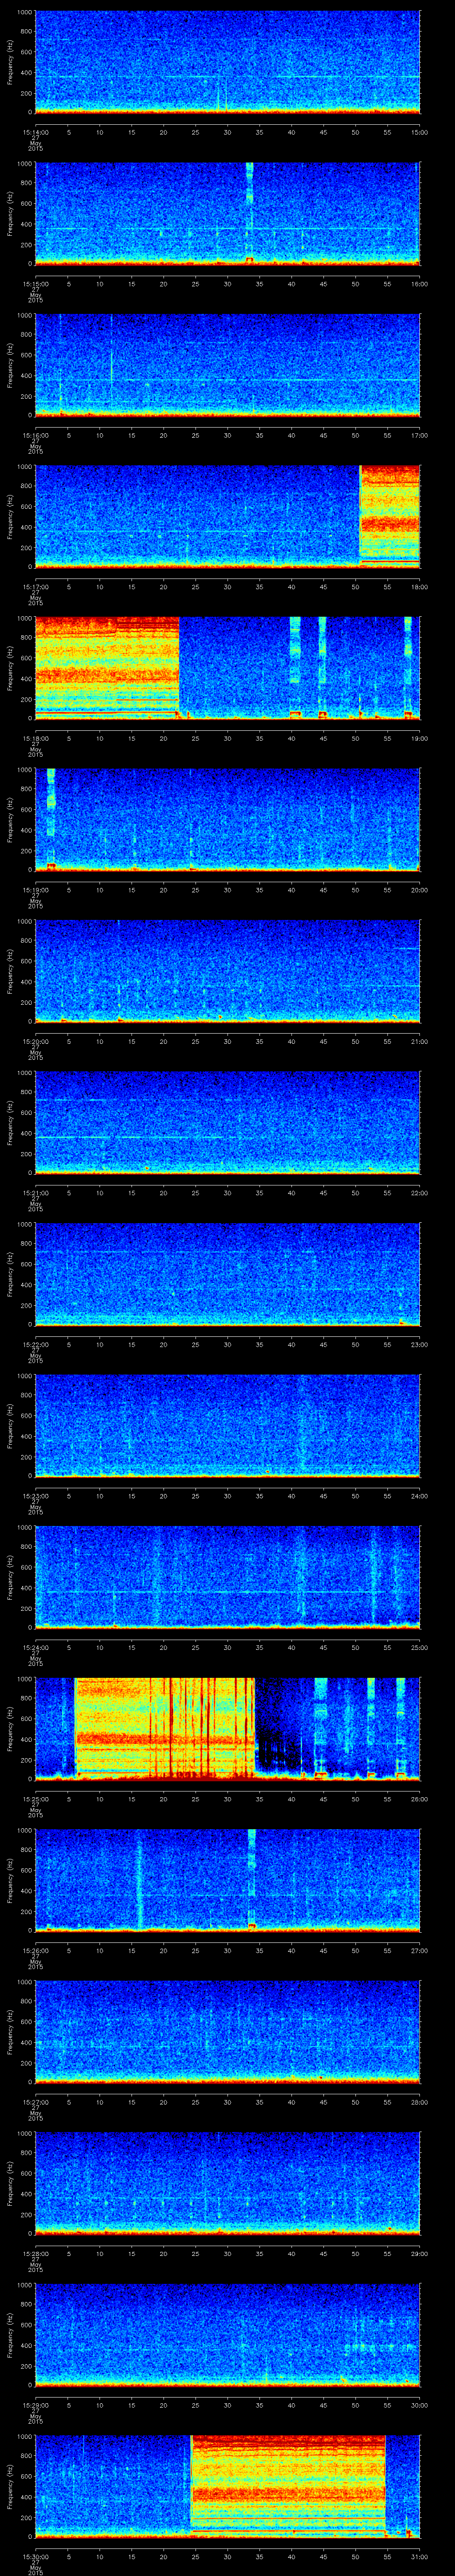Click the 26:00 end time label
Screen dimensions: 455x2576
(x=419, y=1799)
